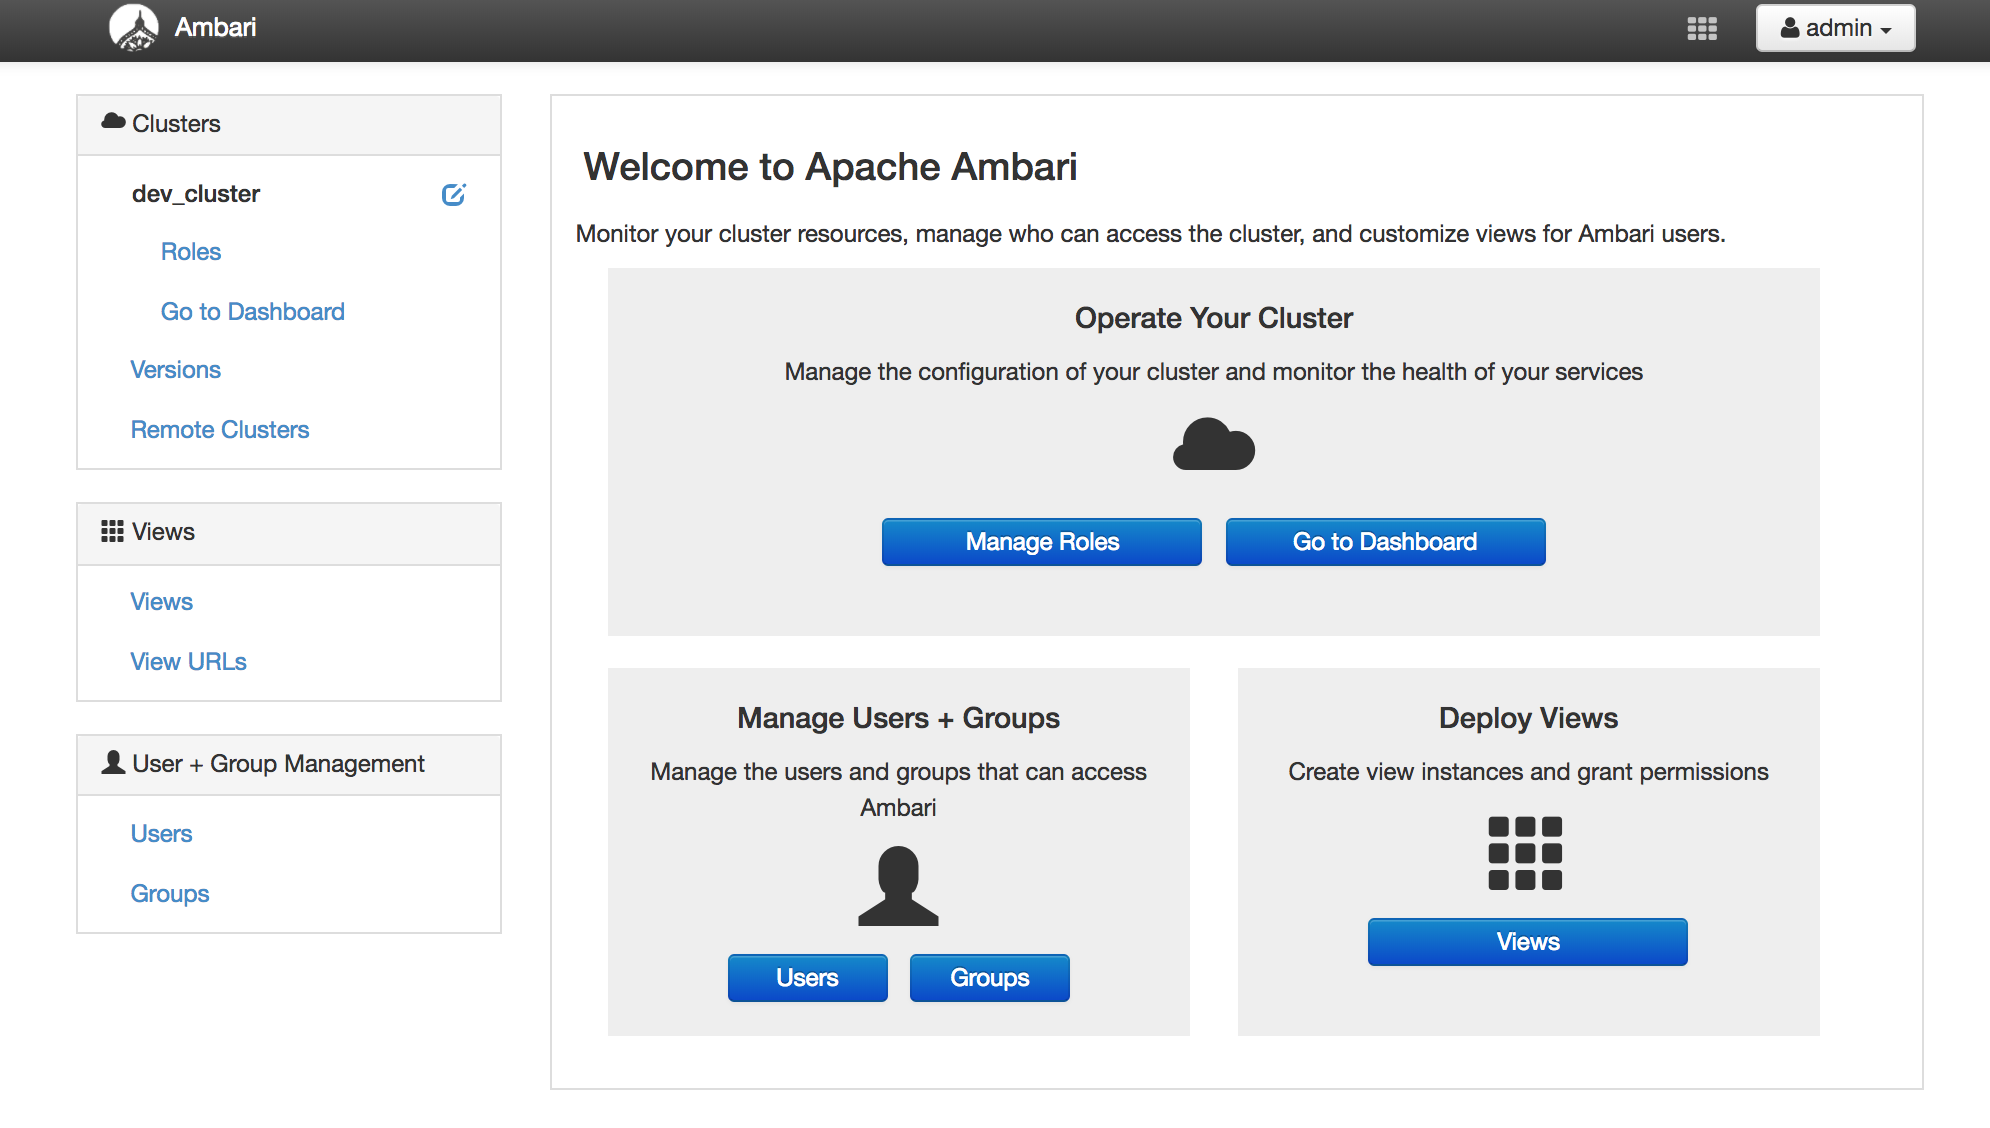Click the blue Groups button

click(x=989, y=977)
